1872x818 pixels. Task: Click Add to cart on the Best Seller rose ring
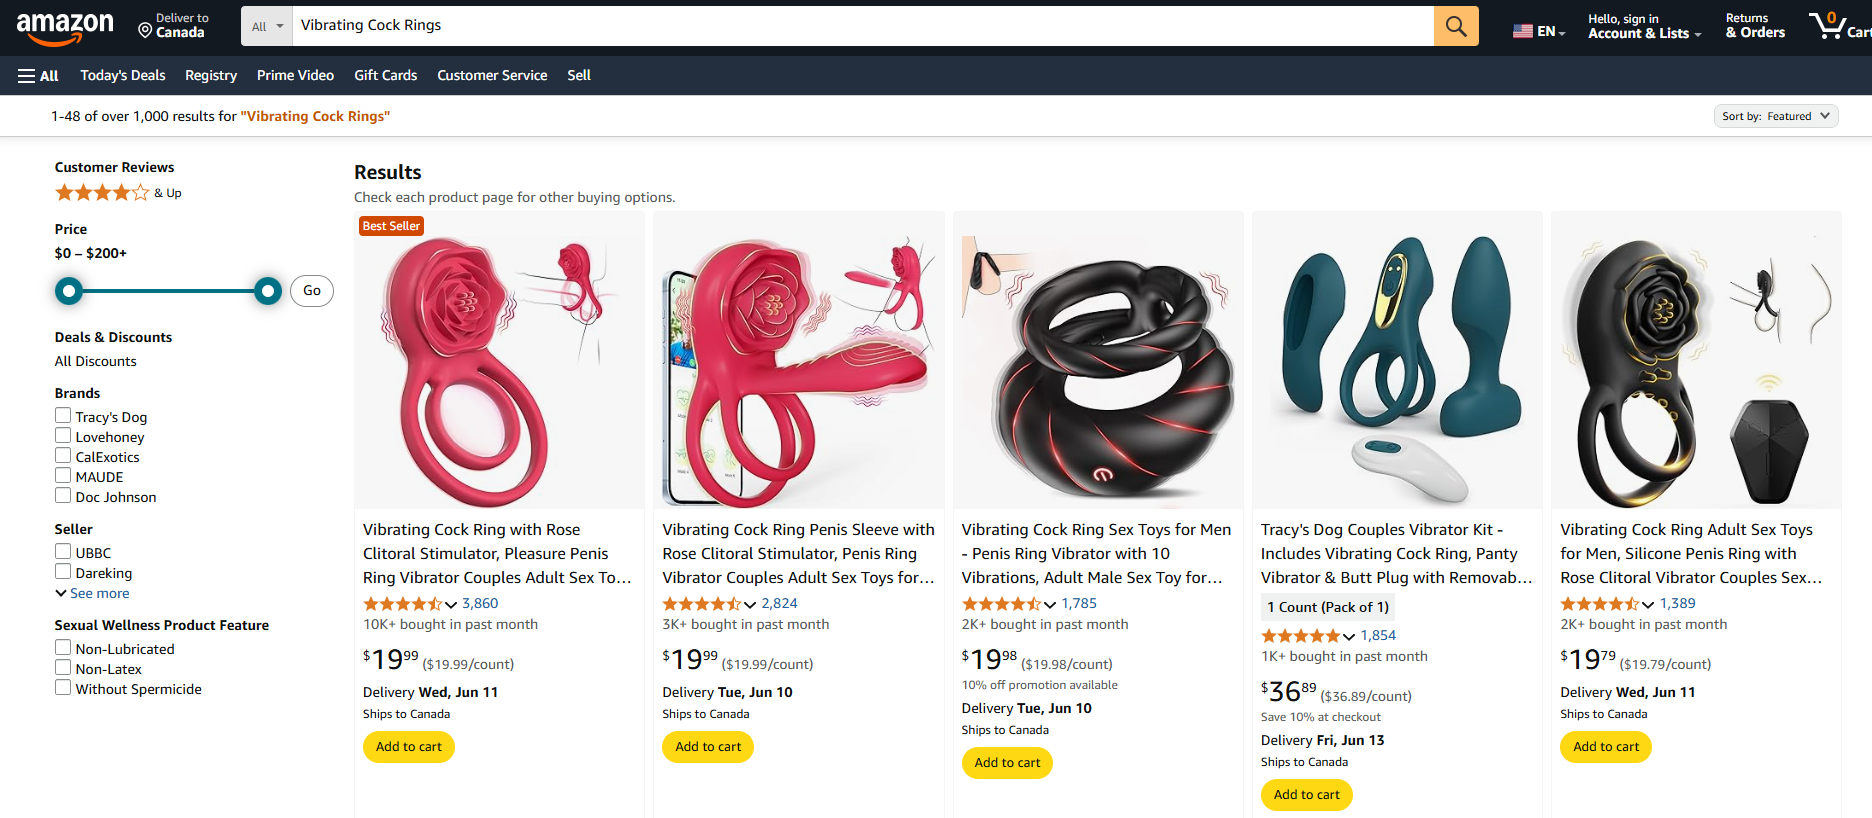click(408, 746)
